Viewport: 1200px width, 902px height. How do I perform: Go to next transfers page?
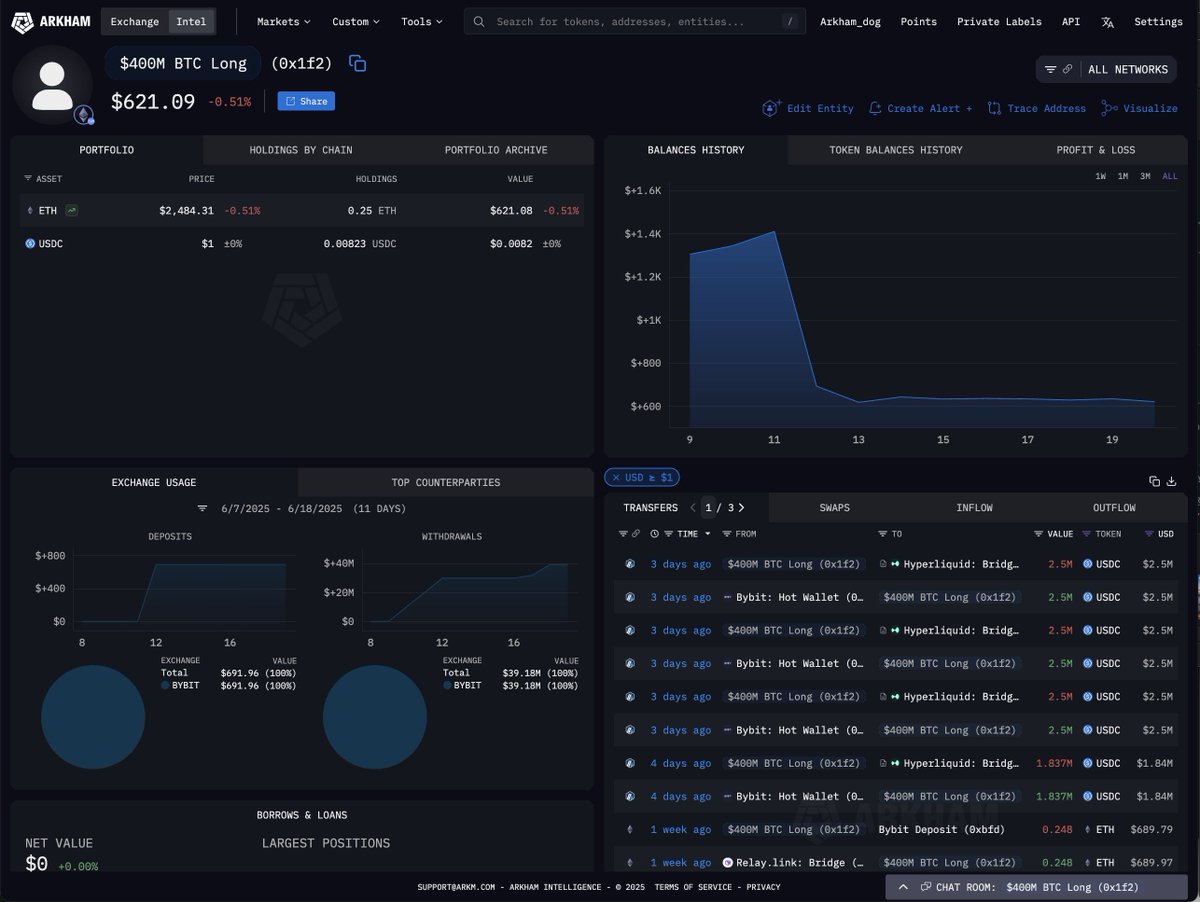point(741,508)
